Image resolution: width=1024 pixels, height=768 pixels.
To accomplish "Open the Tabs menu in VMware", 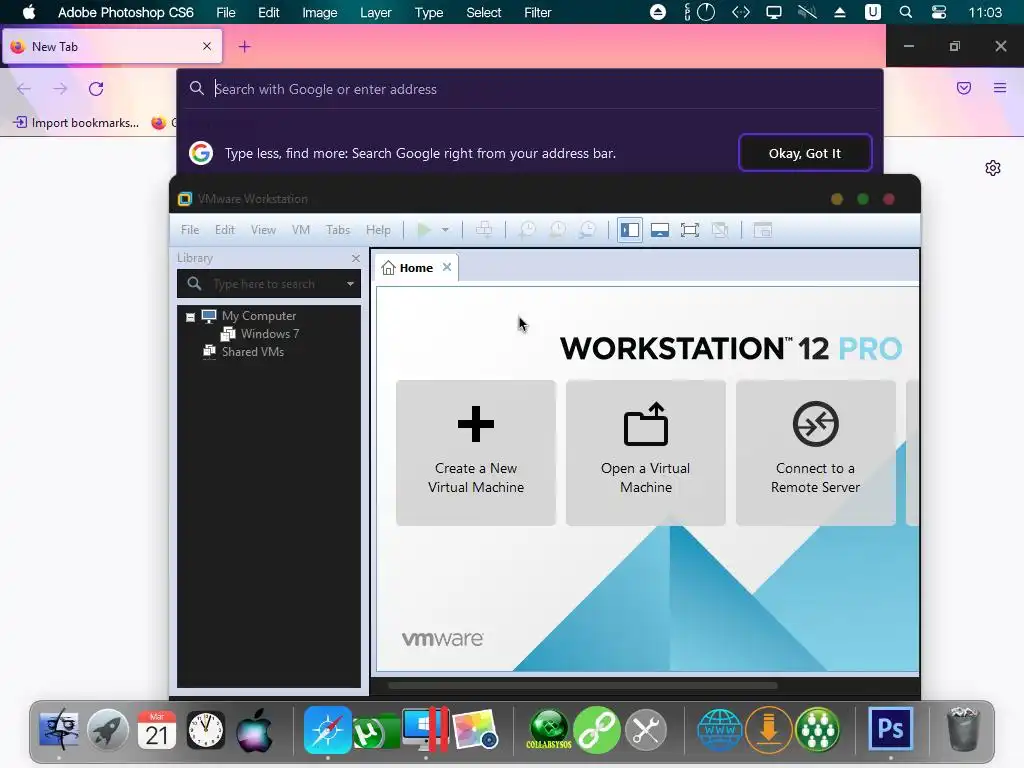I will tap(338, 230).
